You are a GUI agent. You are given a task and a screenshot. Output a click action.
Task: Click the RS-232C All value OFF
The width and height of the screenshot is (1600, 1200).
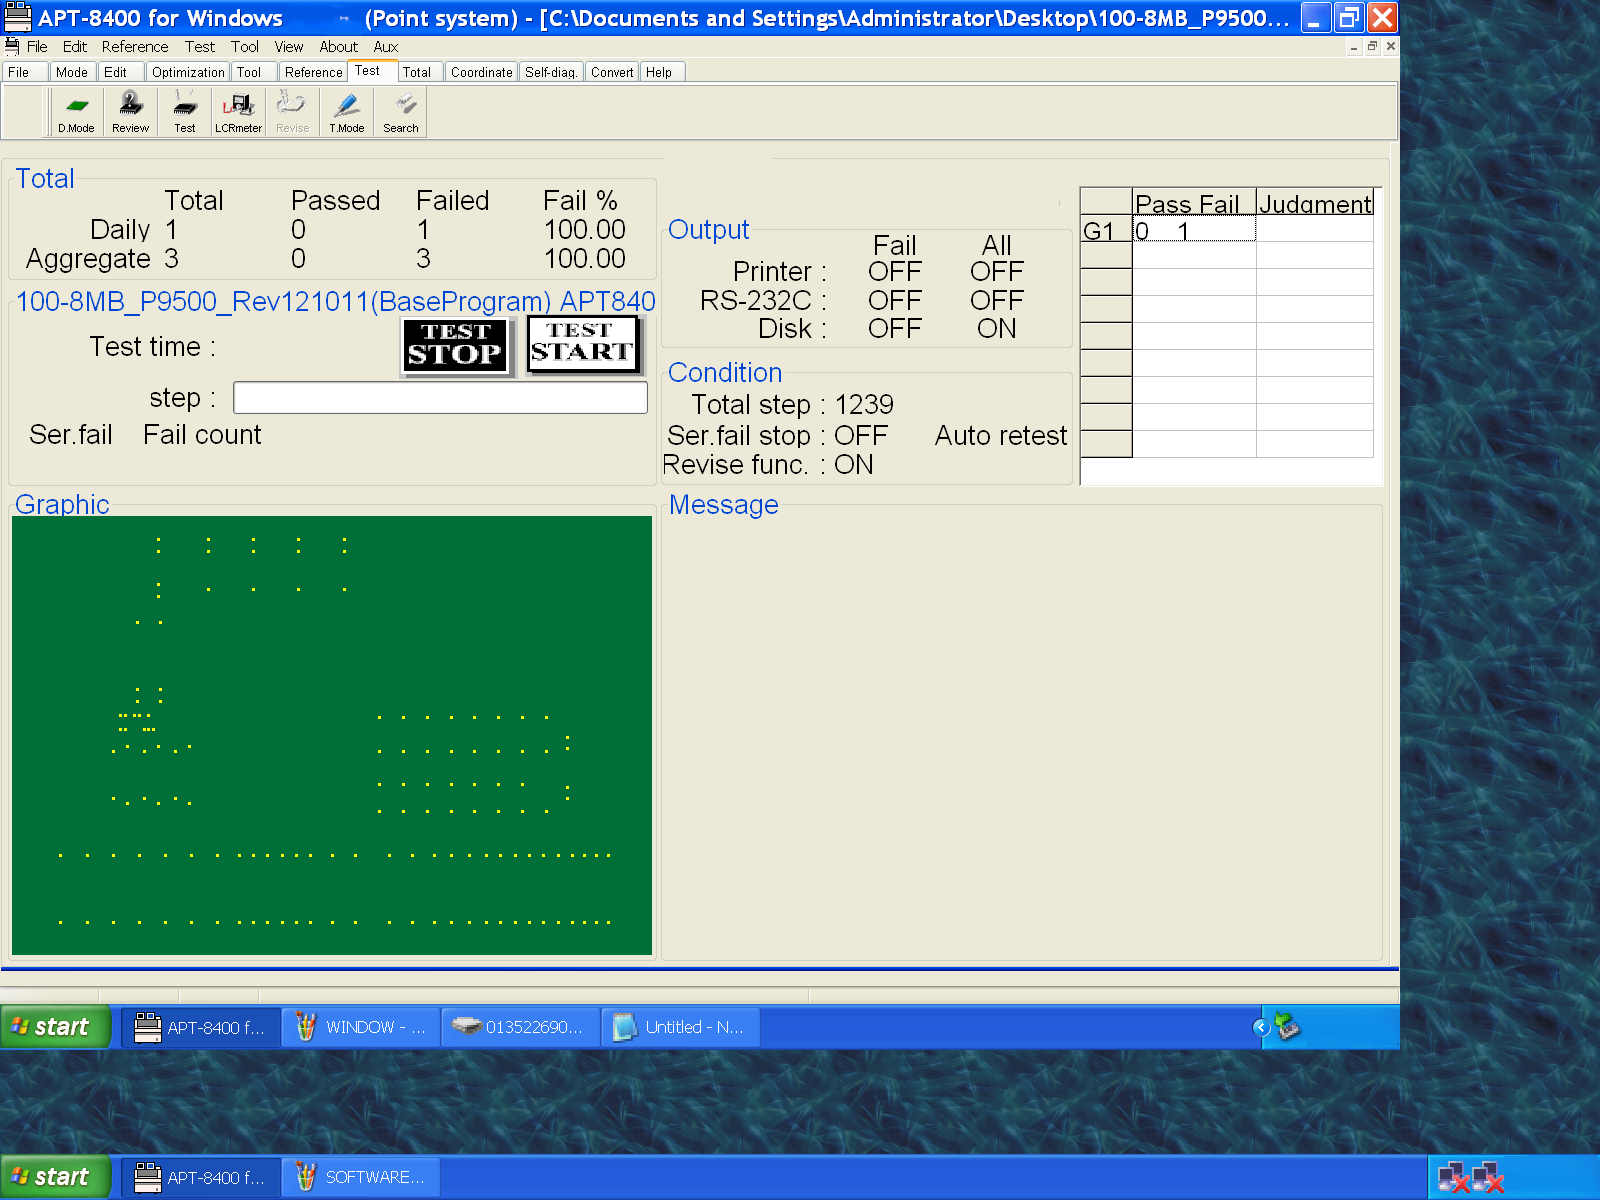997,301
